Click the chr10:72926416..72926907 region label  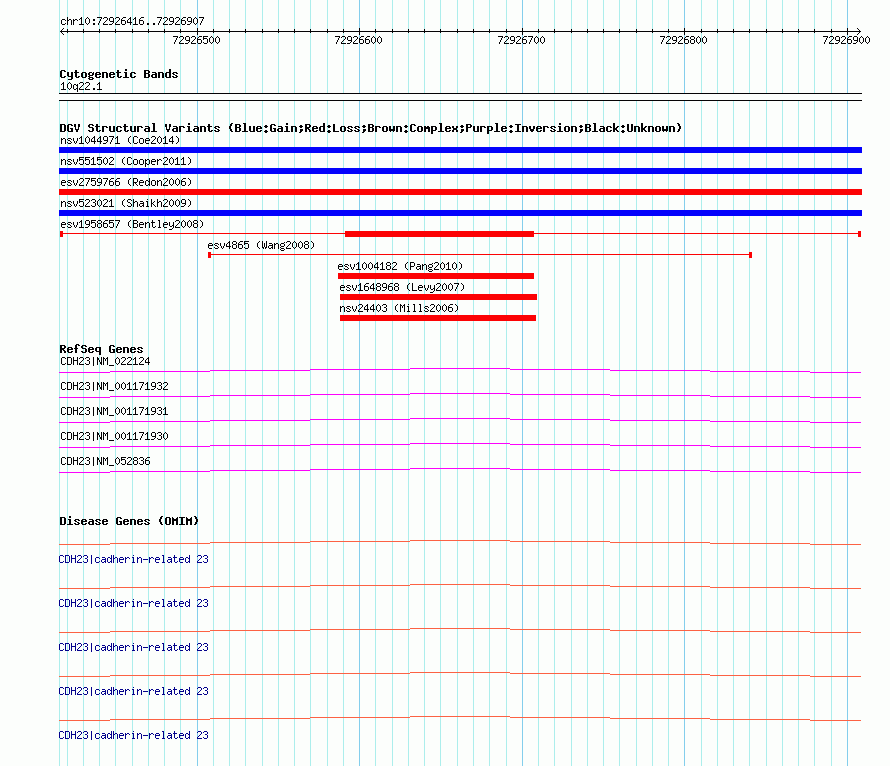point(132,21)
